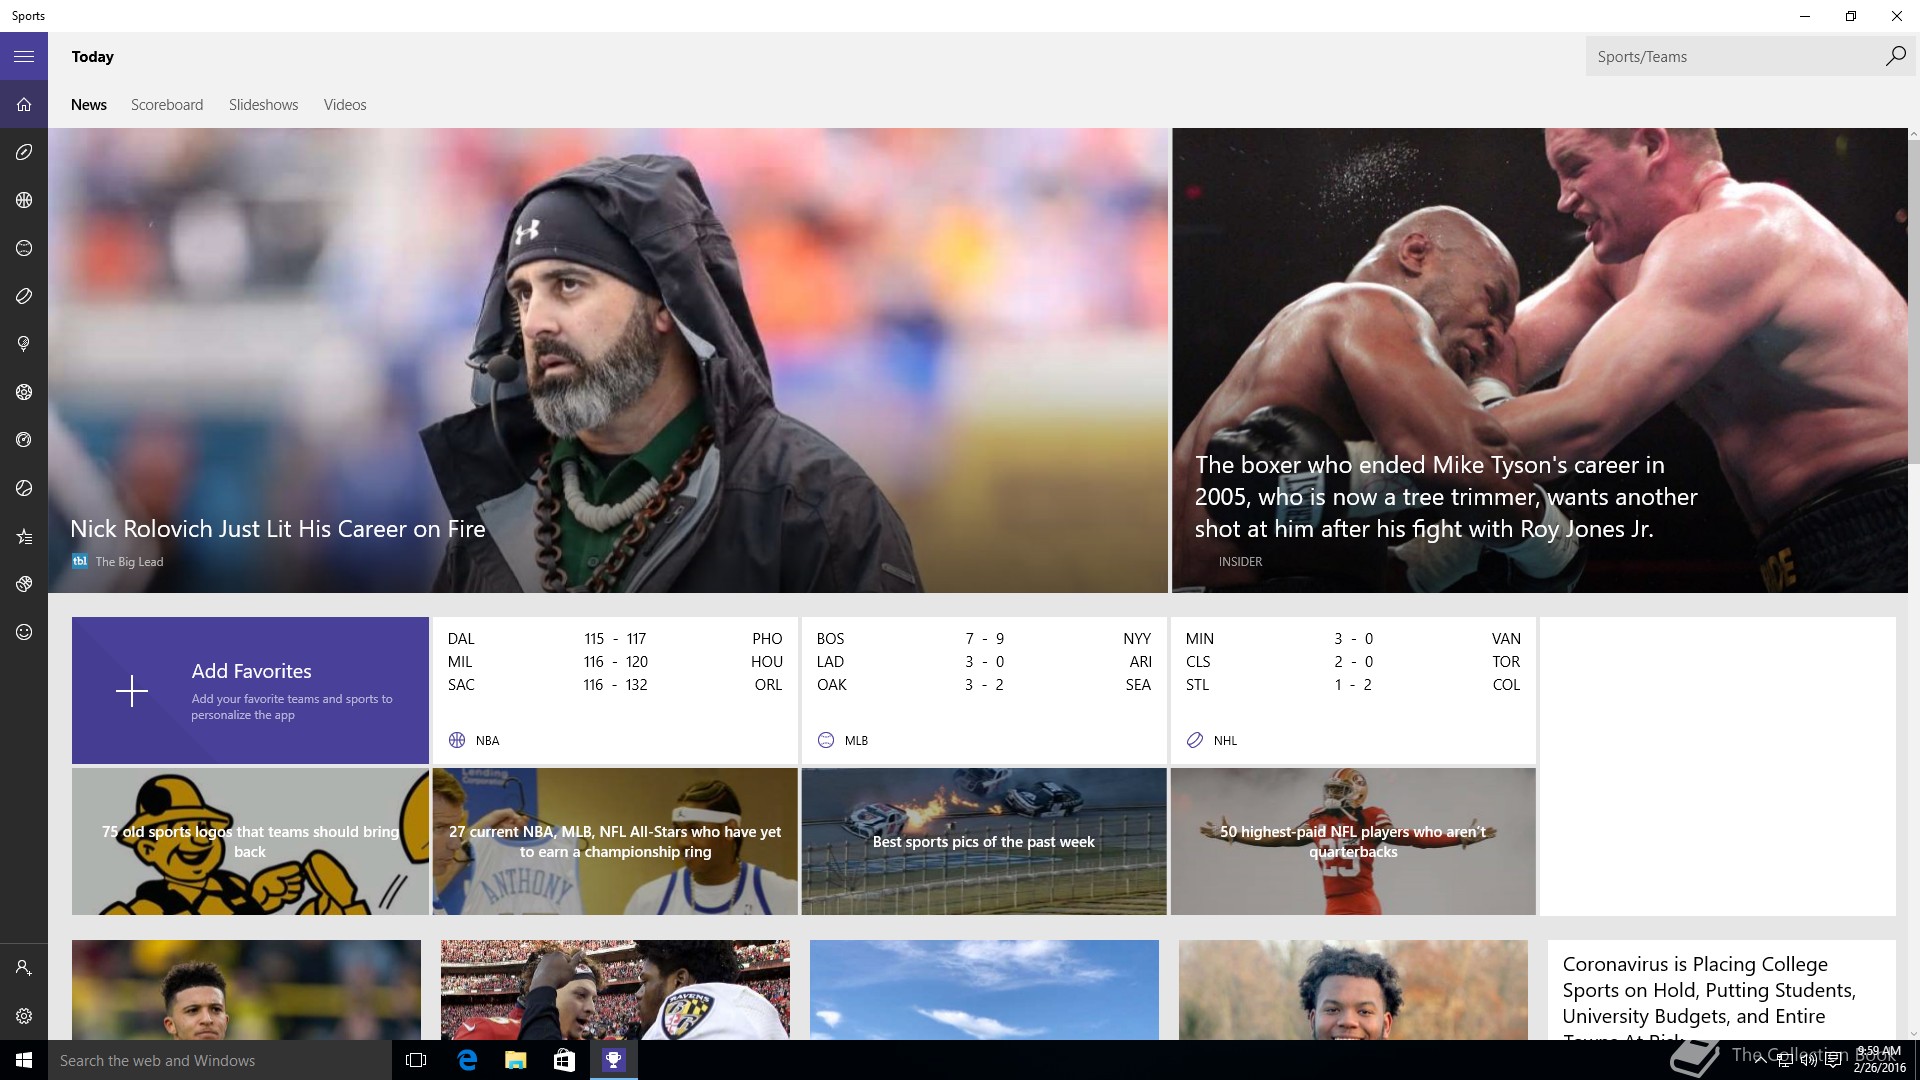Go to Home in the sidebar
This screenshot has width=1920, height=1080.
click(x=24, y=104)
